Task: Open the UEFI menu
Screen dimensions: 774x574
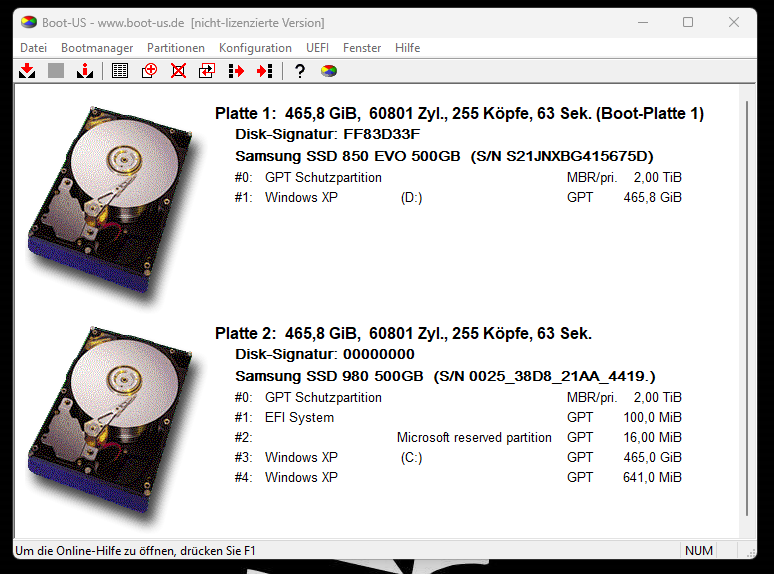Action: 317,48
